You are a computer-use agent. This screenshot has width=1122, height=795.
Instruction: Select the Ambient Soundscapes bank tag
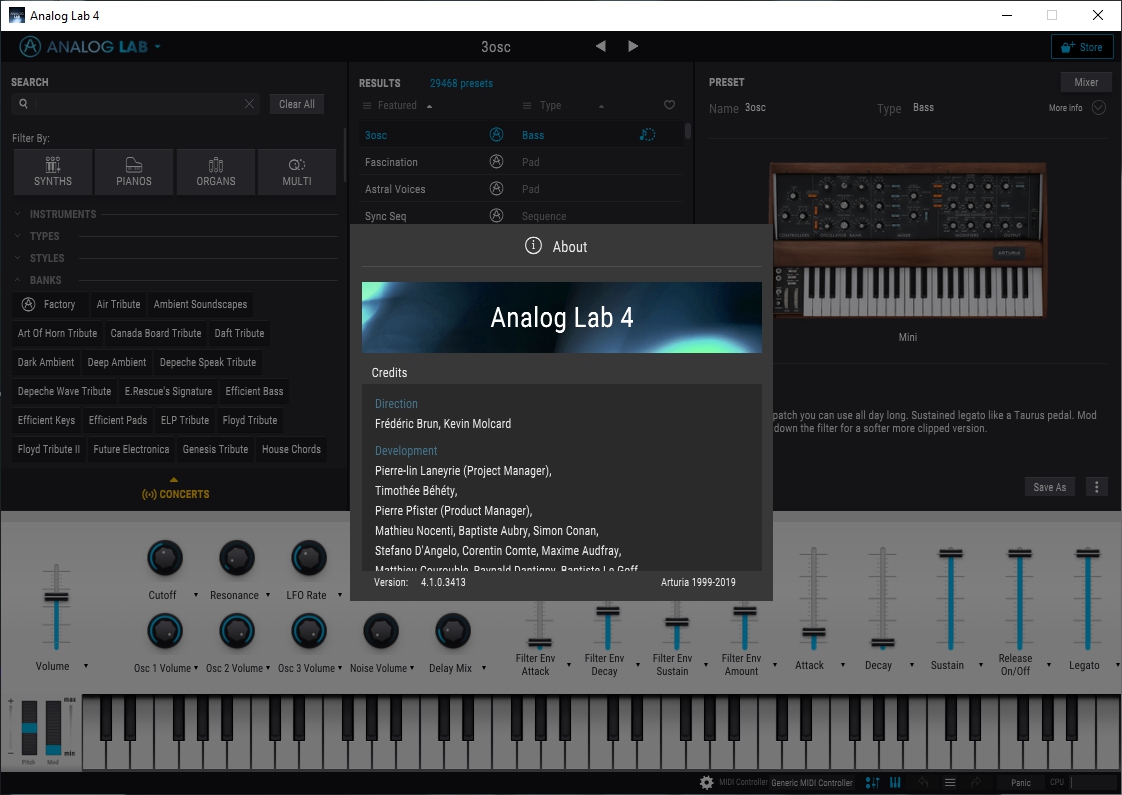tap(200, 304)
